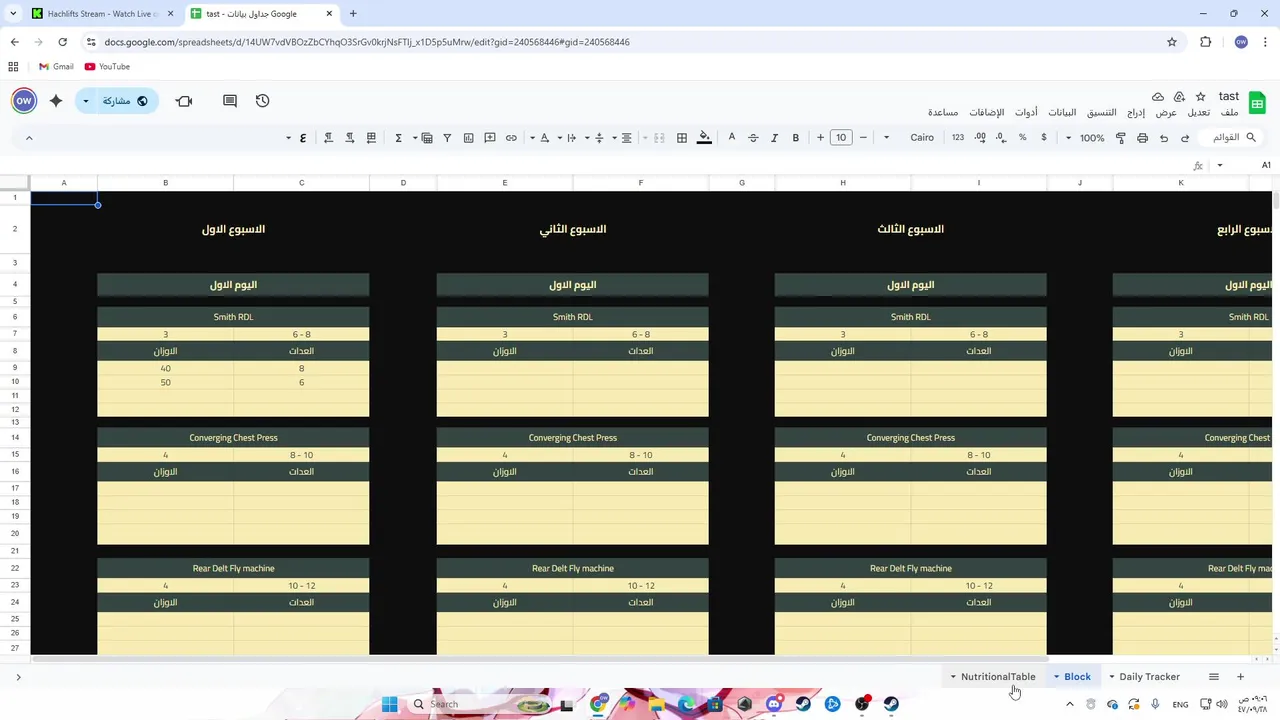
Task: Click the insert comment icon in toolbar
Action: pyautogui.click(x=490, y=138)
